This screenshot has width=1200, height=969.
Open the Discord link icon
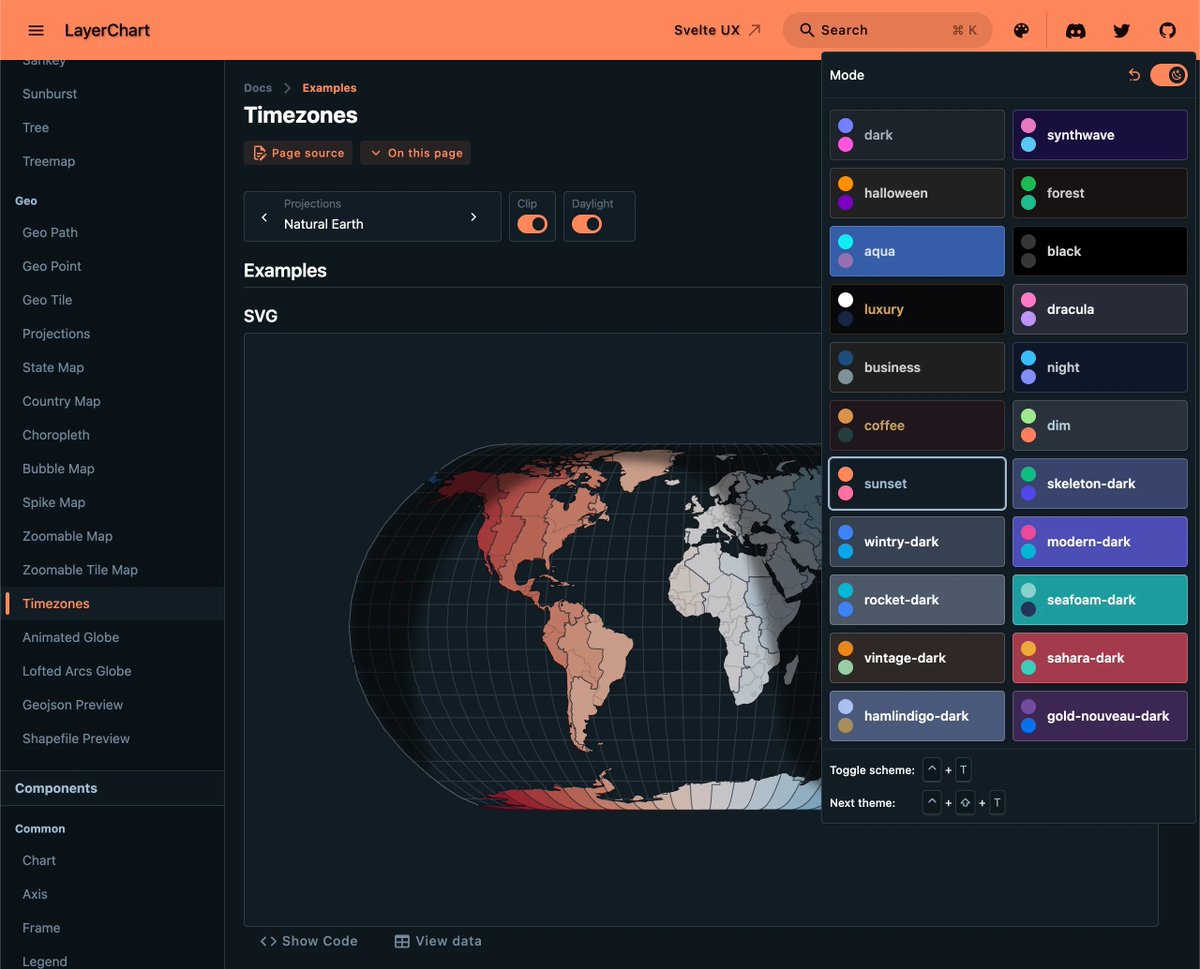coord(1076,30)
